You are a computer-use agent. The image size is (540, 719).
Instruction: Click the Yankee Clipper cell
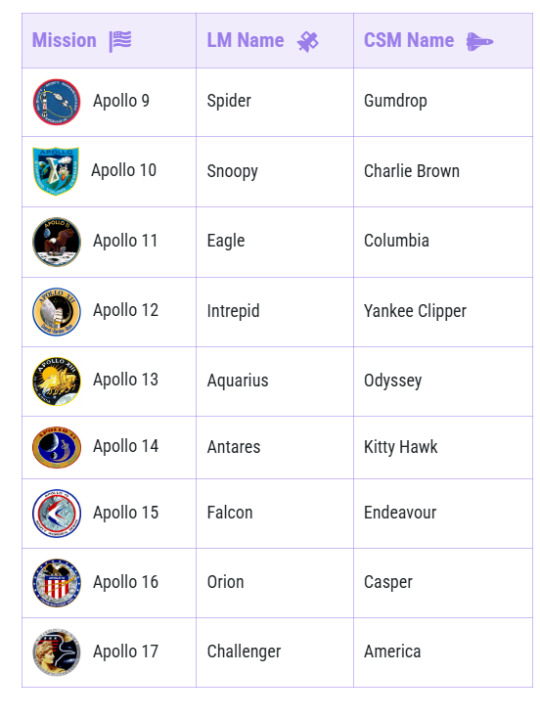[x=443, y=312]
